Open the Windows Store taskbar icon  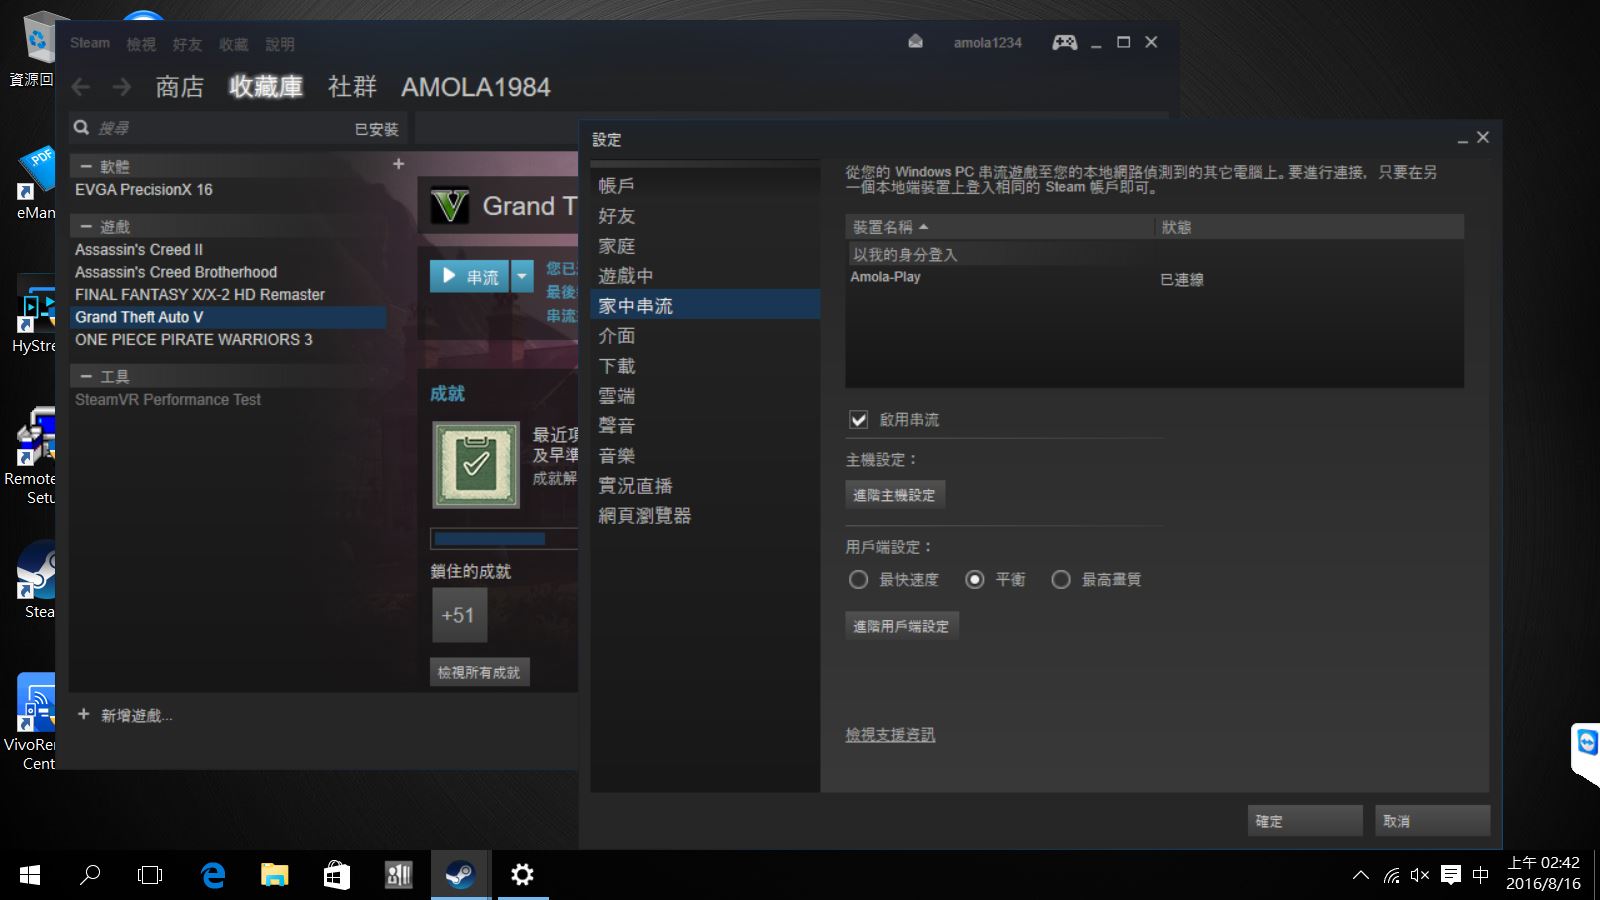click(x=336, y=875)
